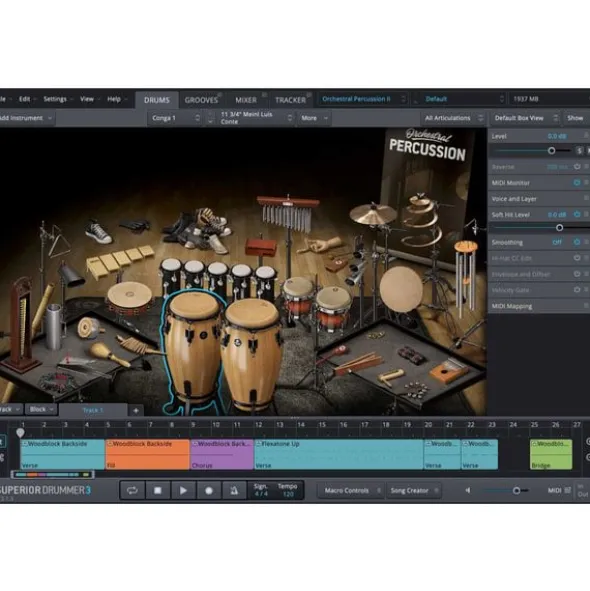This screenshot has width=590, height=591.
Task: Open the 11 3/4" Meinl Luis Conte dropdown
Action: pos(256,118)
